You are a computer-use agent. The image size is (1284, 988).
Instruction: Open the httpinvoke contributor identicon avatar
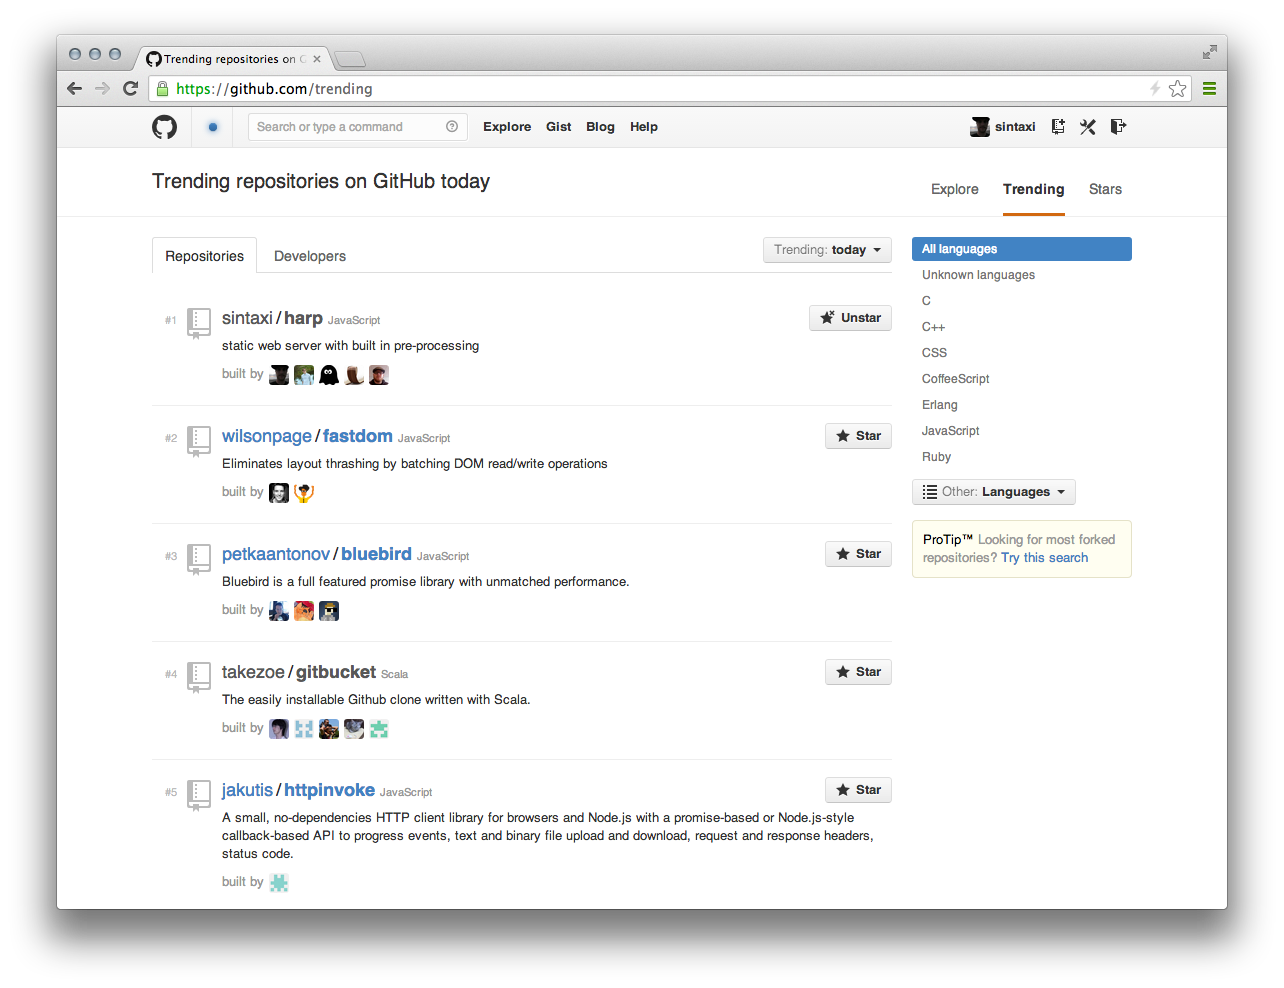[x=279, y=883]
